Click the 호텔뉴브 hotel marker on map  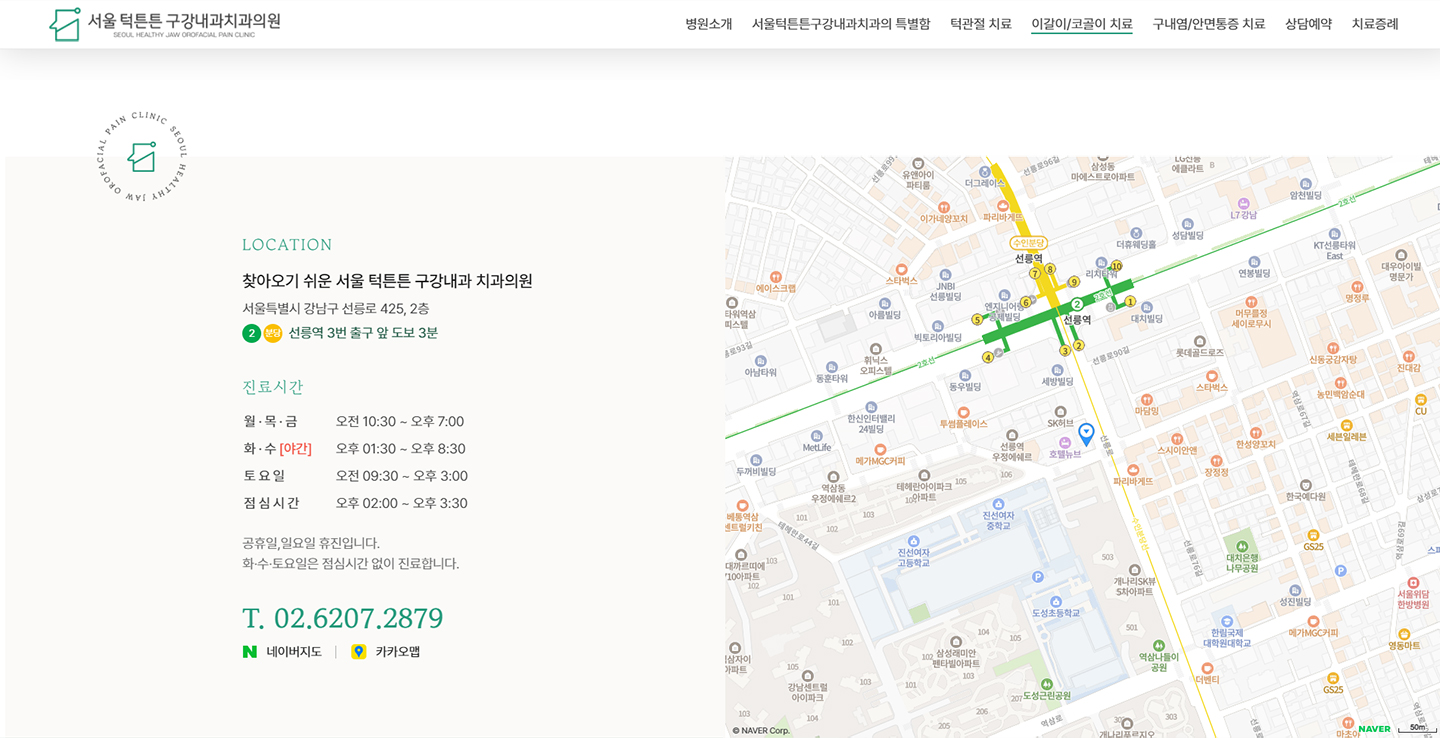tap(1065, 442)
